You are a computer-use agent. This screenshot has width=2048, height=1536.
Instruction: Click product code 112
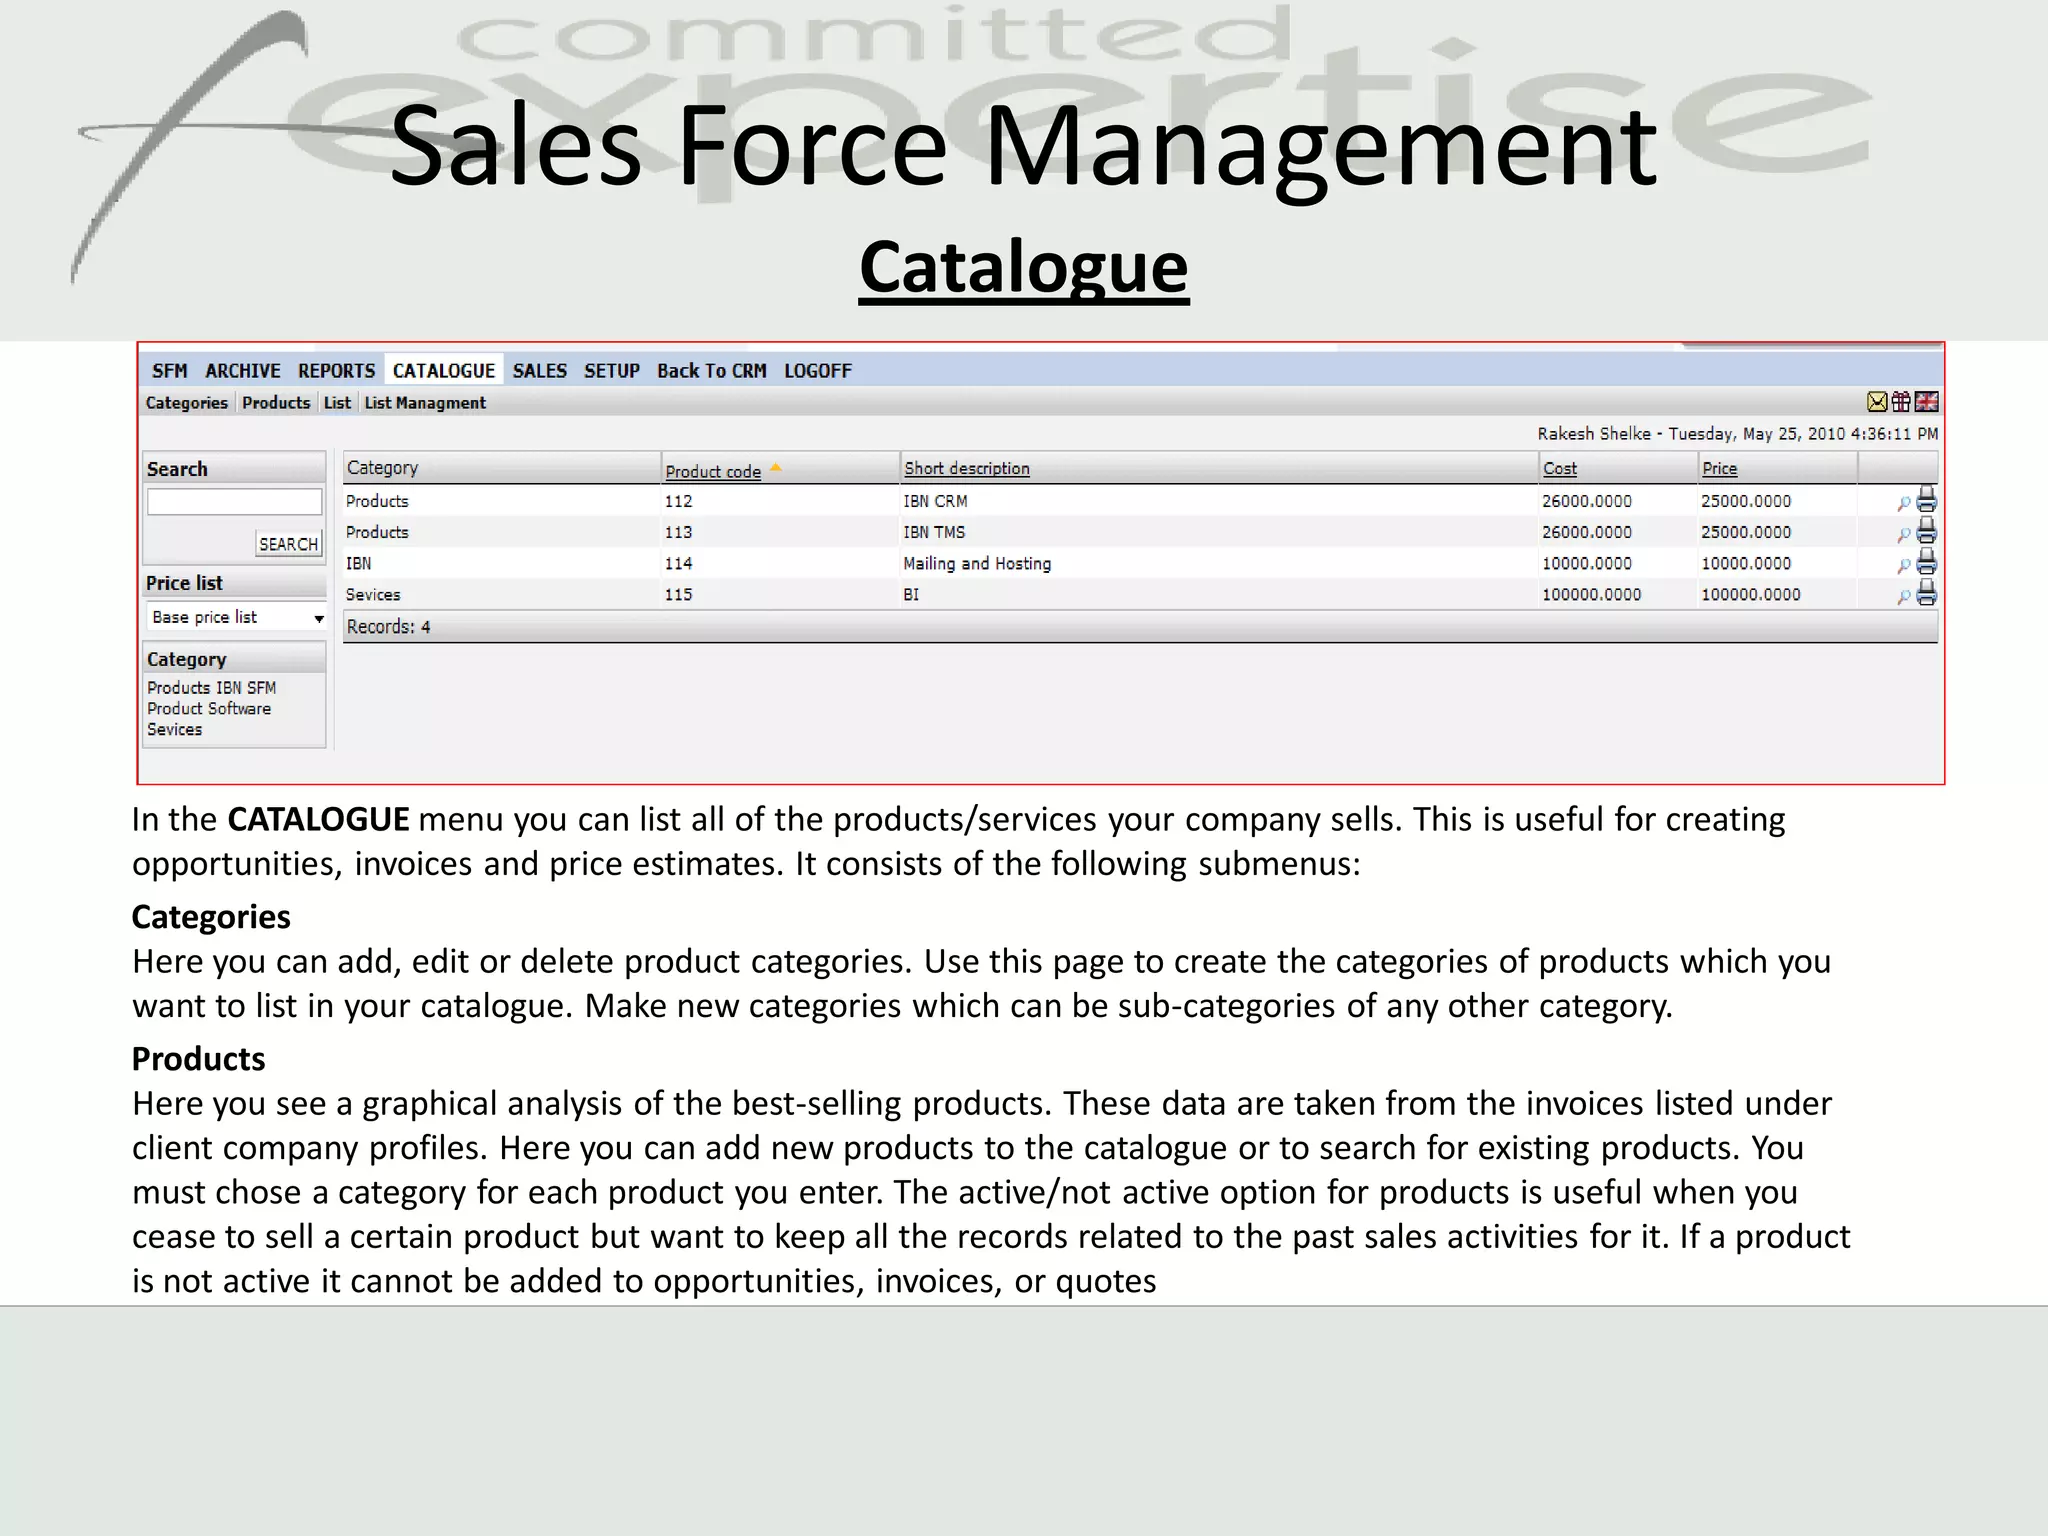pyautogui.click(x=678, y=501)
